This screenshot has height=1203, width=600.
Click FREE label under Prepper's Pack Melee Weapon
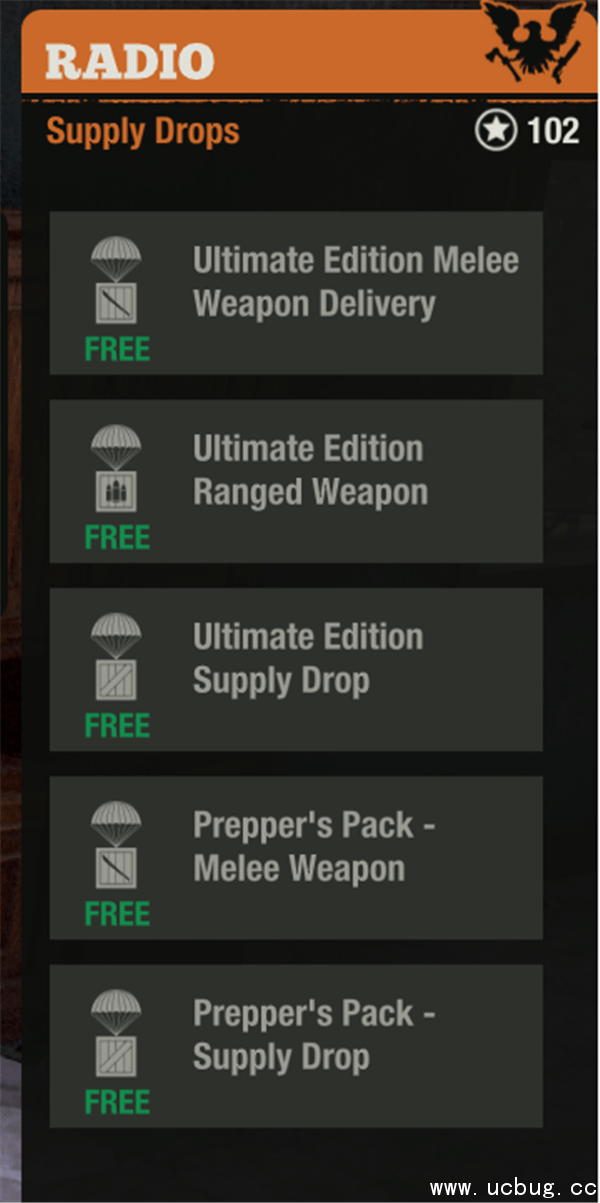tap(117, 914)
